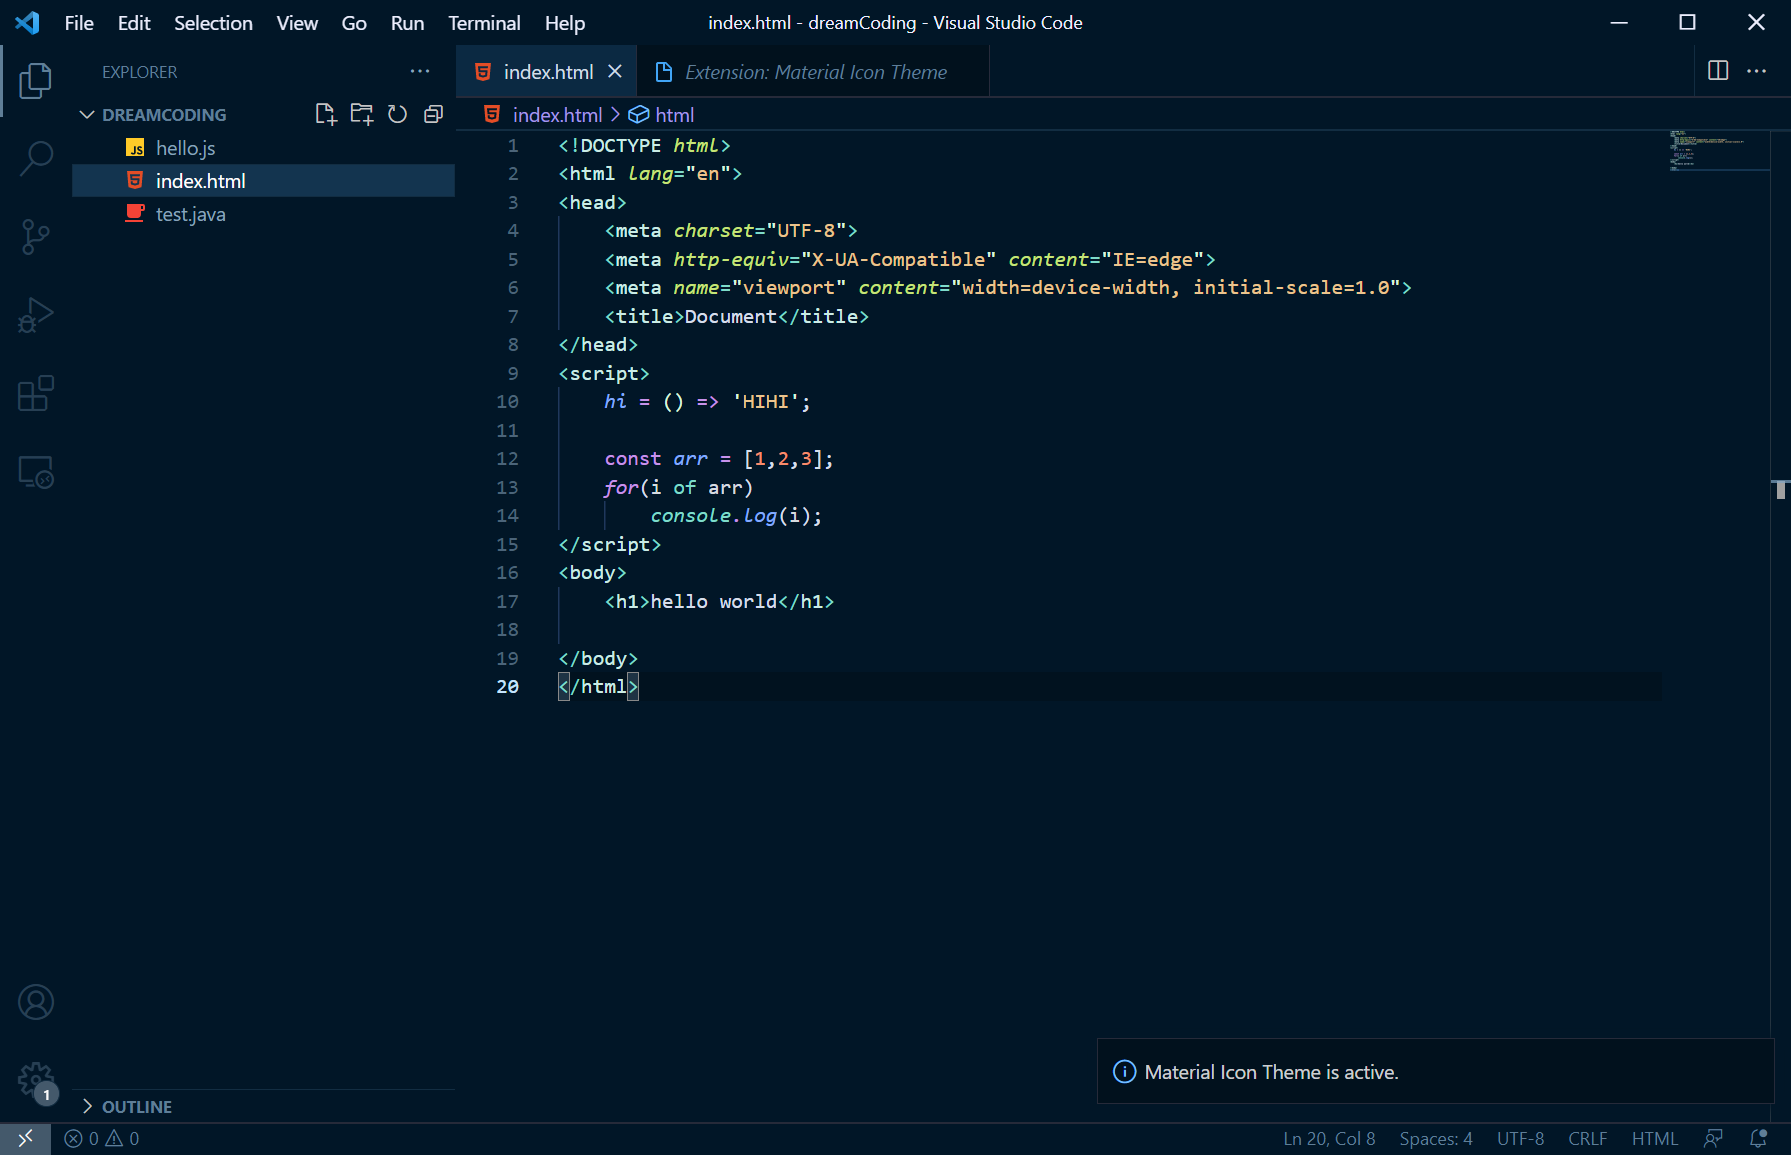
Task: Open the Explorer view in activity bar
Action: point(36,80)
